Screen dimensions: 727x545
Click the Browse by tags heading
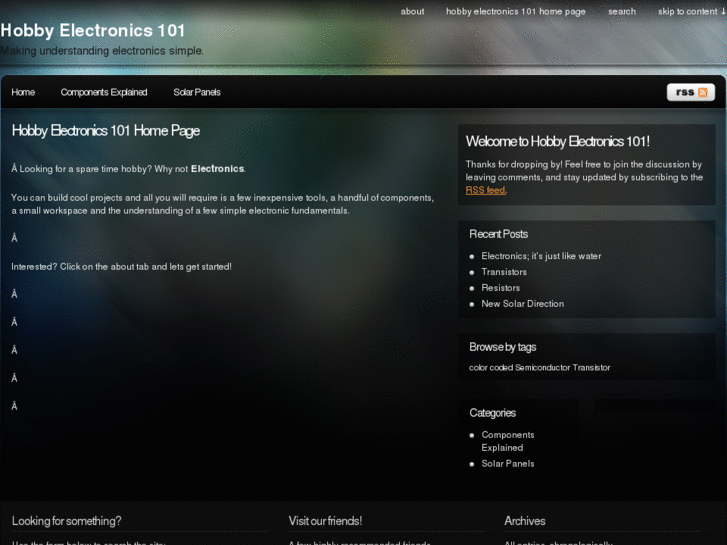503,347
